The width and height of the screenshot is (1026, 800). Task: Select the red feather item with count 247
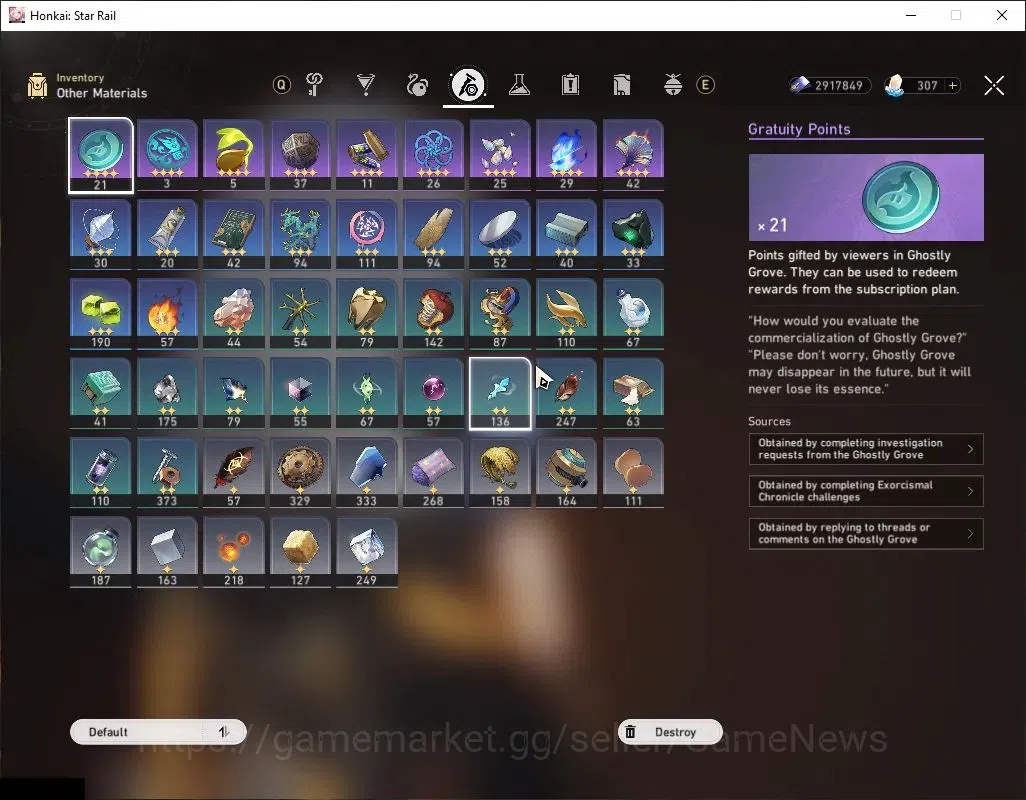pyautogui.click(x=567, y=393)
